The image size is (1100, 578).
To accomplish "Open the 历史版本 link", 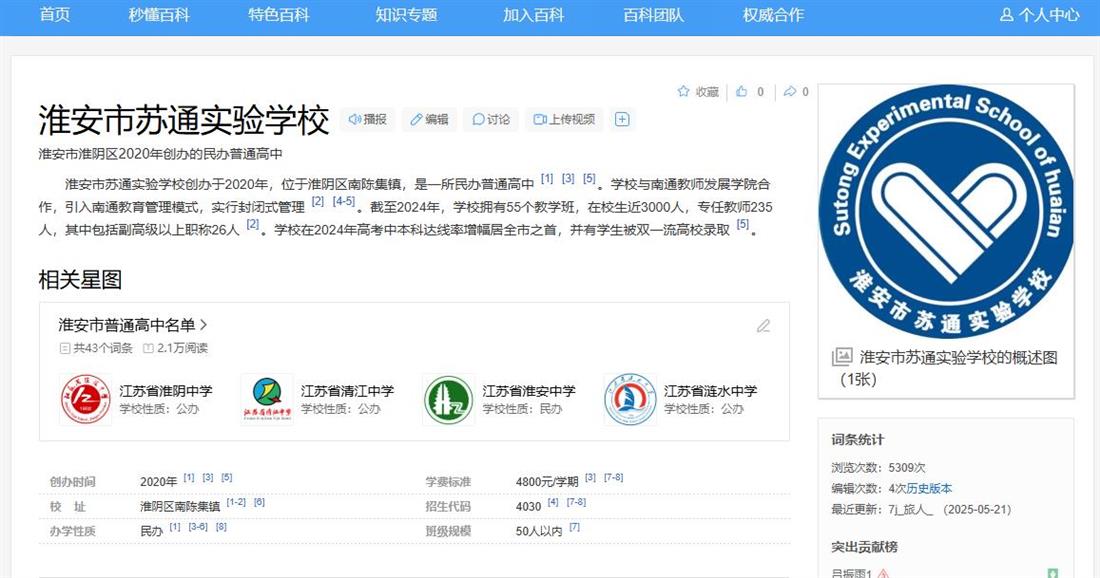I will tap(929, 488).
